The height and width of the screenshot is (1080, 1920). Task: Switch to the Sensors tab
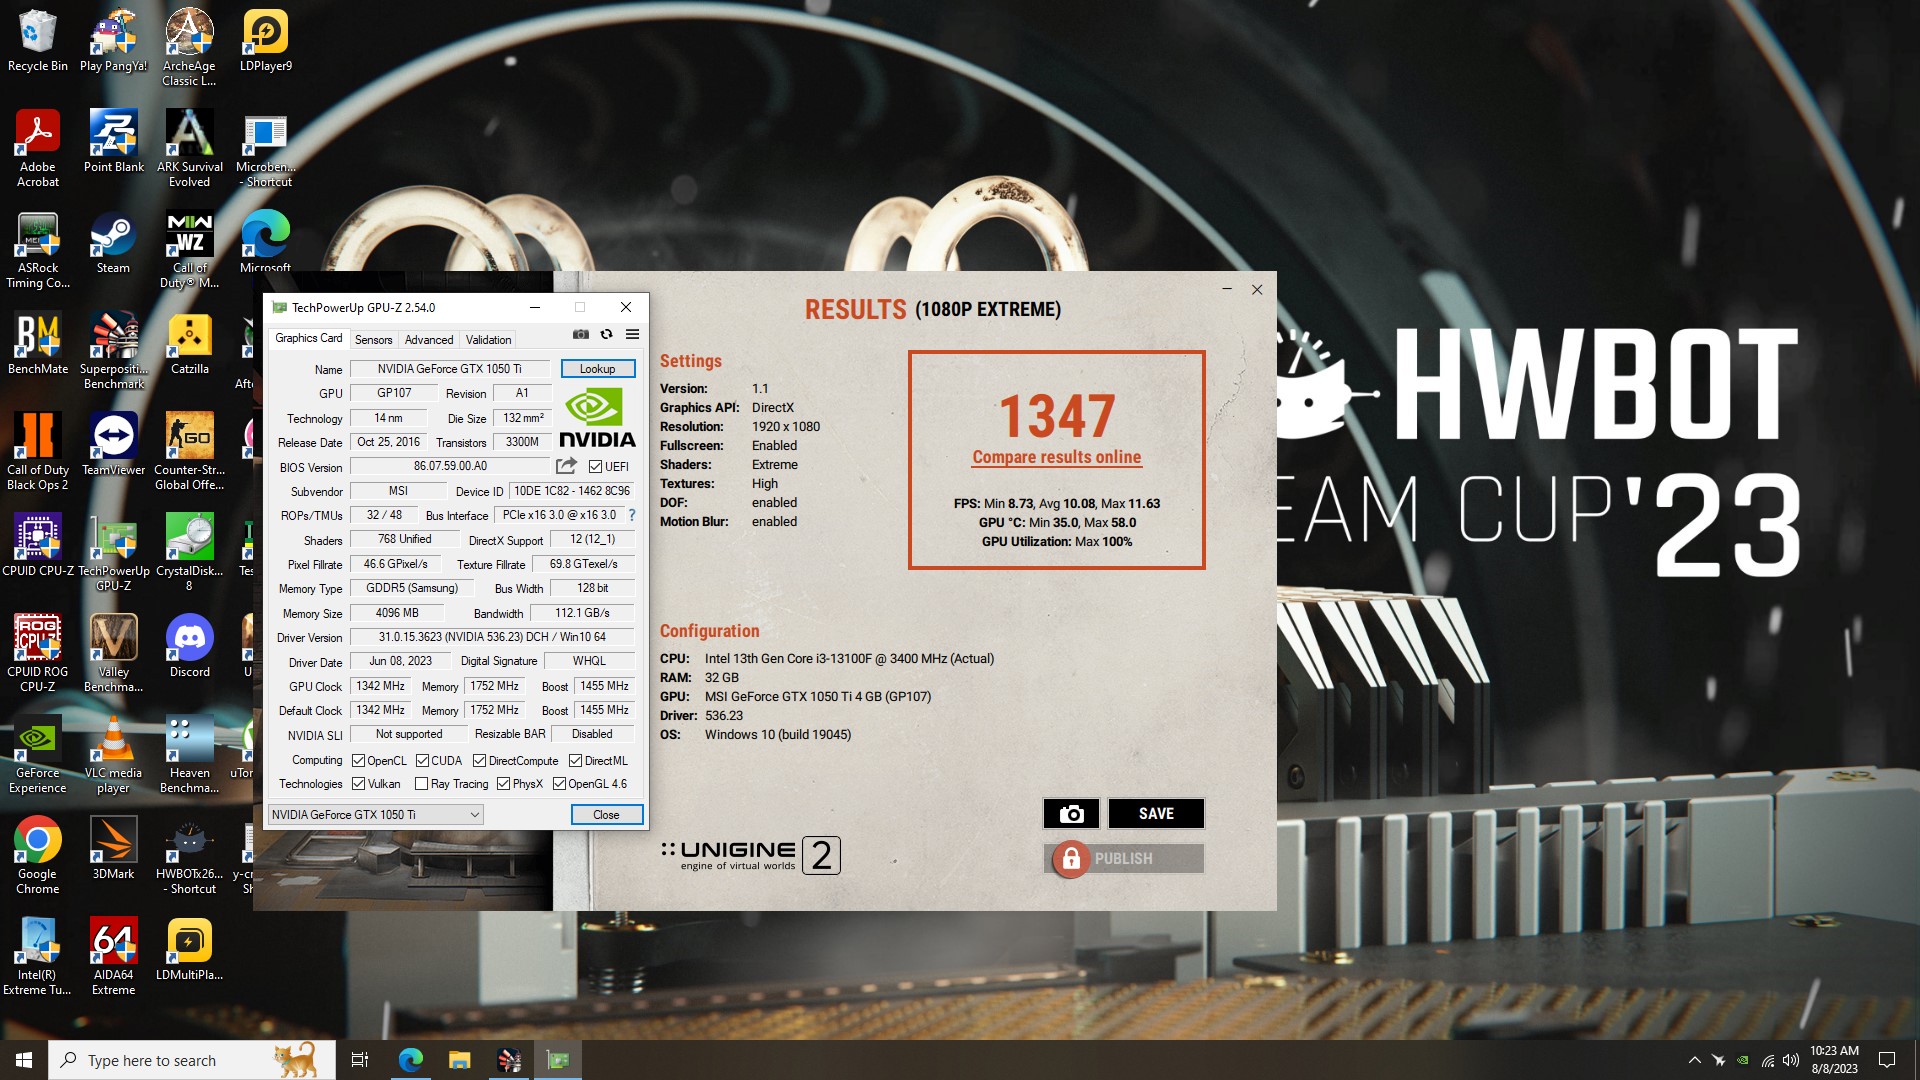(x=373, y=340)
